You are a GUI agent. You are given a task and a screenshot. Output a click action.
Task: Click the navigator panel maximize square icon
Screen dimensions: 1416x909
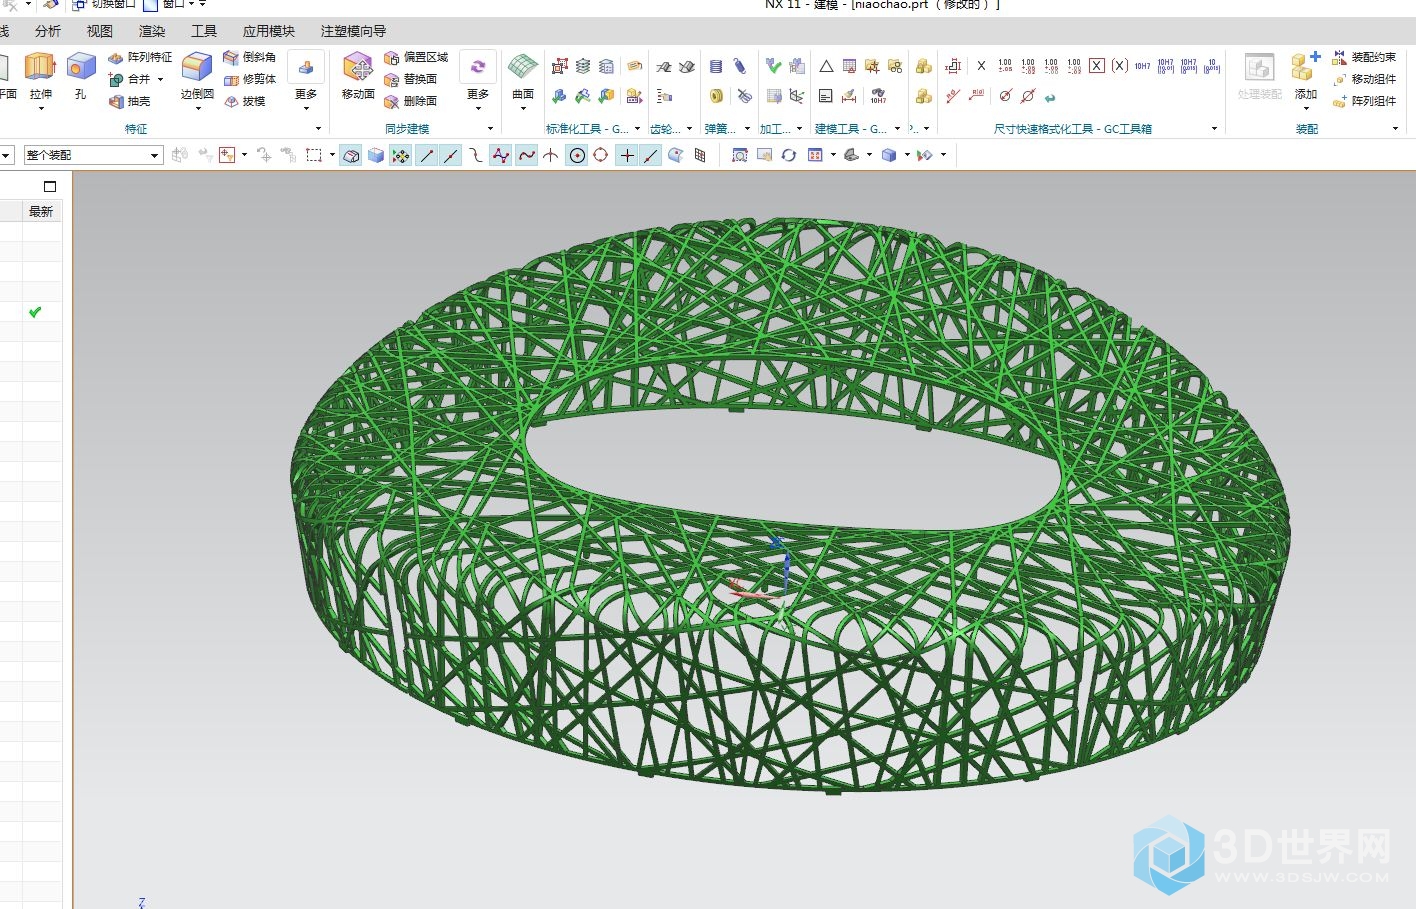50,186
